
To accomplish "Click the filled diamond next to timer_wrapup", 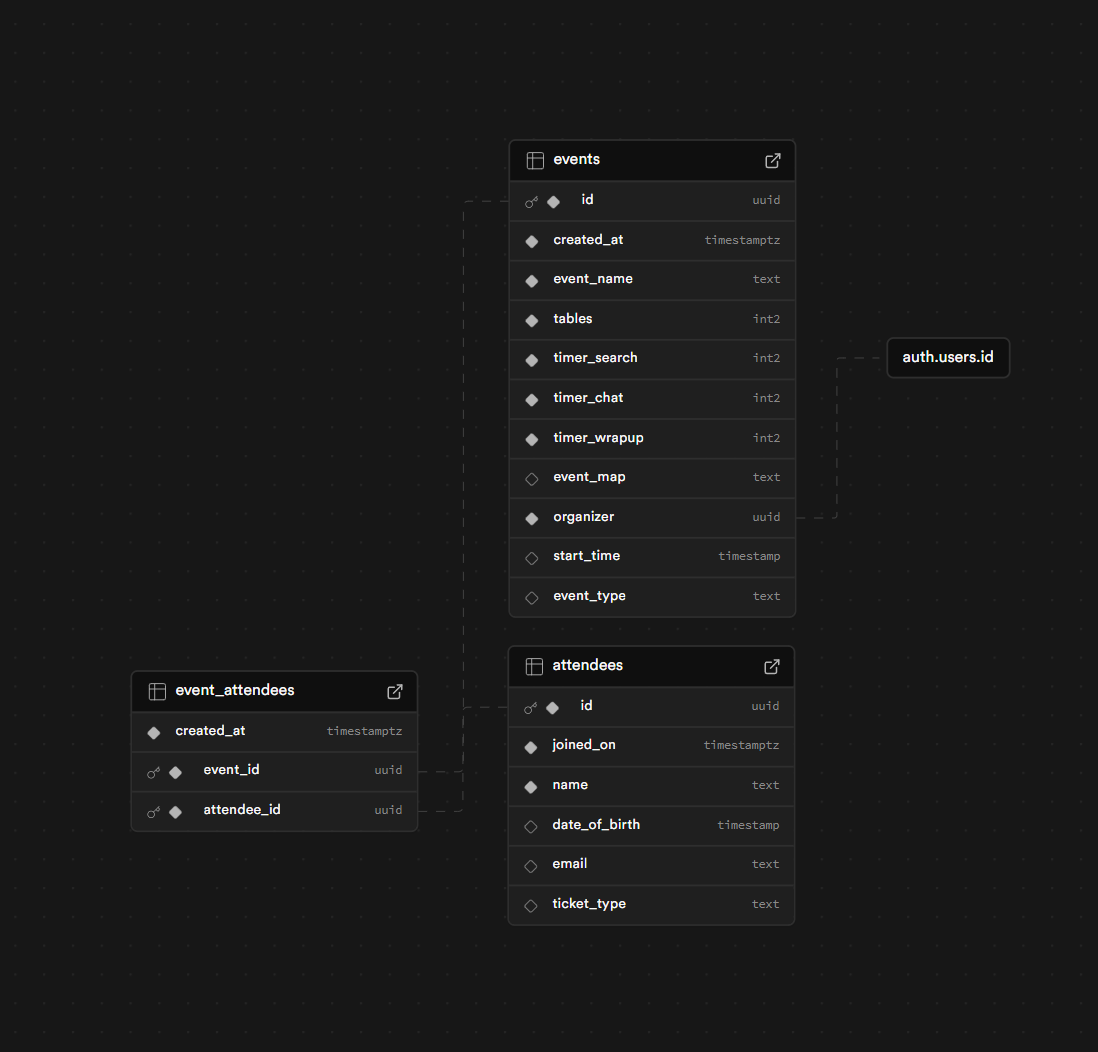I will 531,439.
